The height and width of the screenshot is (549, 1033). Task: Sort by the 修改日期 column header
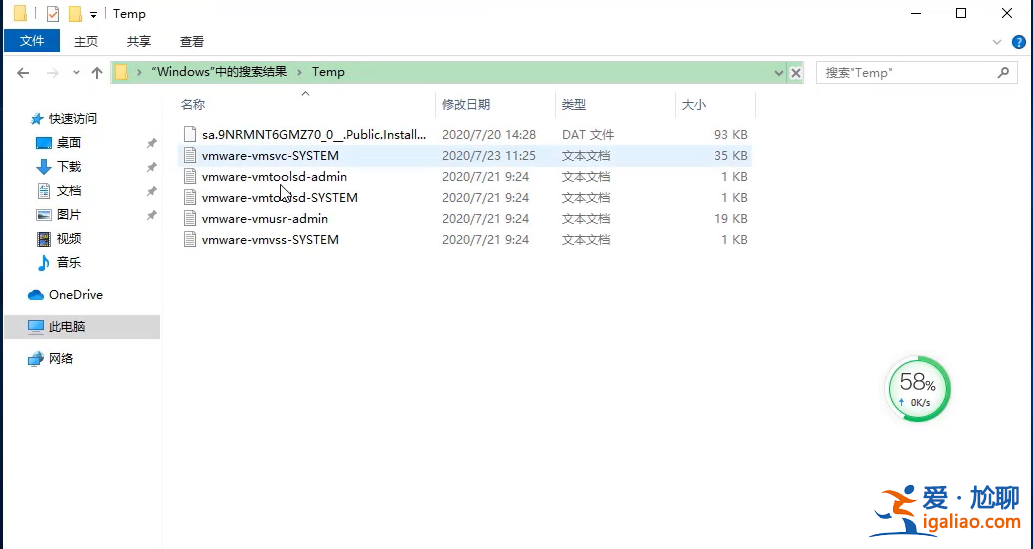[x=466, y=104]
